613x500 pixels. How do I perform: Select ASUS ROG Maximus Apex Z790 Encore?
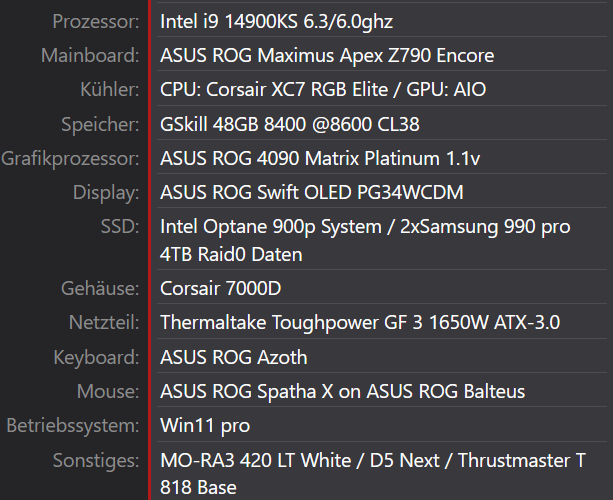327,55
